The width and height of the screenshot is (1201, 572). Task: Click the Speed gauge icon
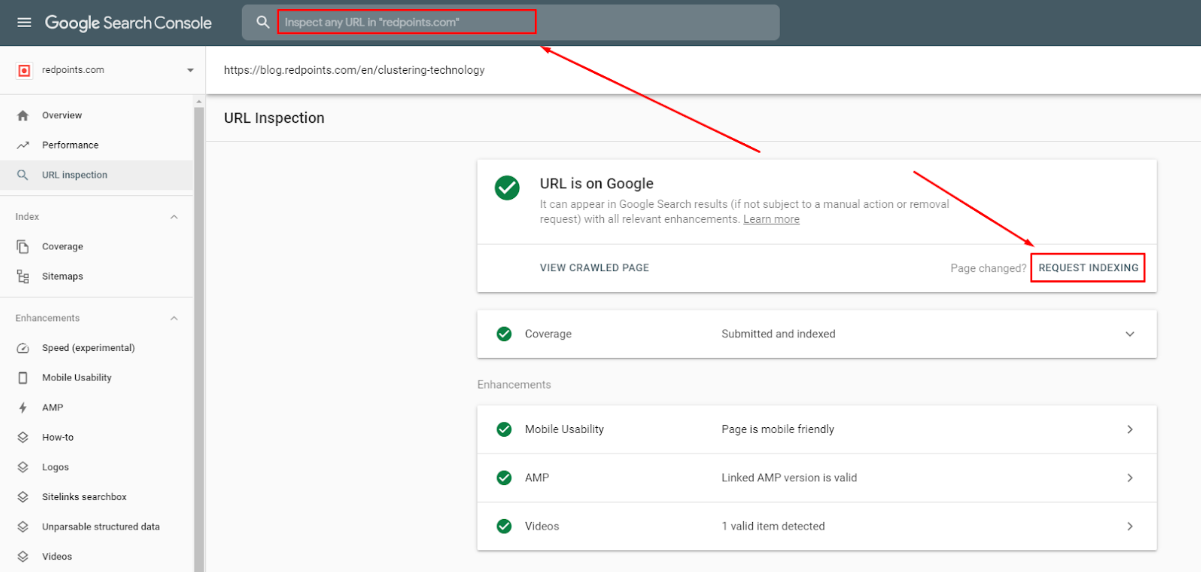[x=23, y=348]
